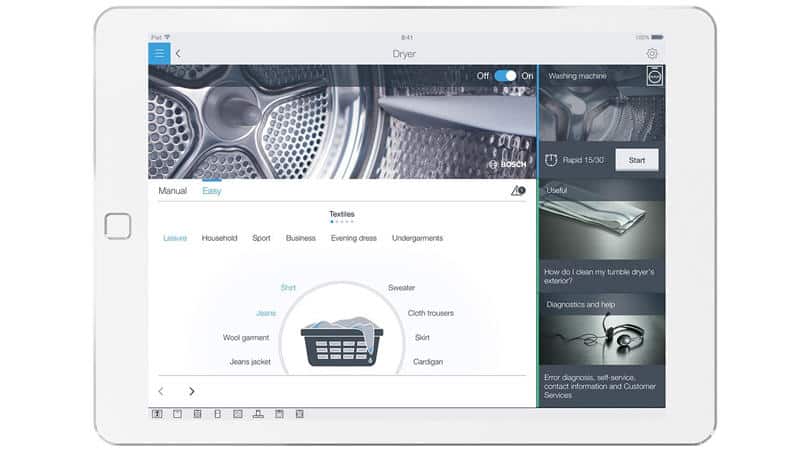Screen dimensions: 800x450
Task: Click the alarm clock icon beside Rapid 15/30
Action: coord(550,160)
